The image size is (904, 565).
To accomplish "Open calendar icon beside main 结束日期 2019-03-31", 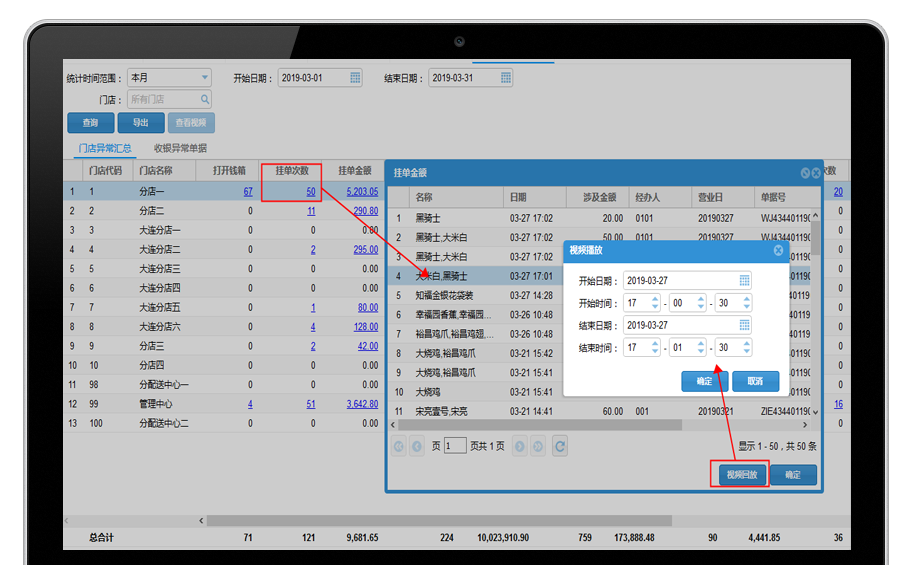I will click(x=506, y=77).
